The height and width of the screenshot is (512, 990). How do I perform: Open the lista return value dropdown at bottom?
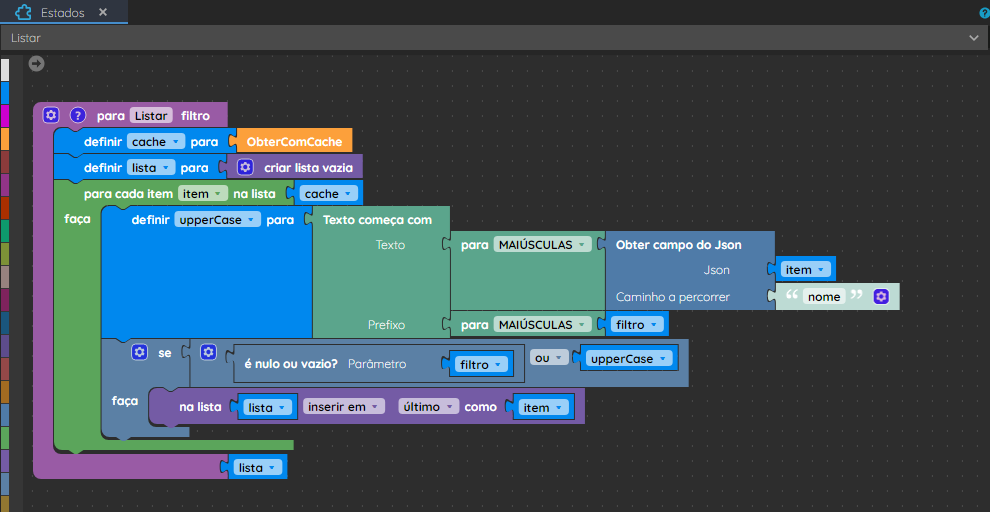257,468
